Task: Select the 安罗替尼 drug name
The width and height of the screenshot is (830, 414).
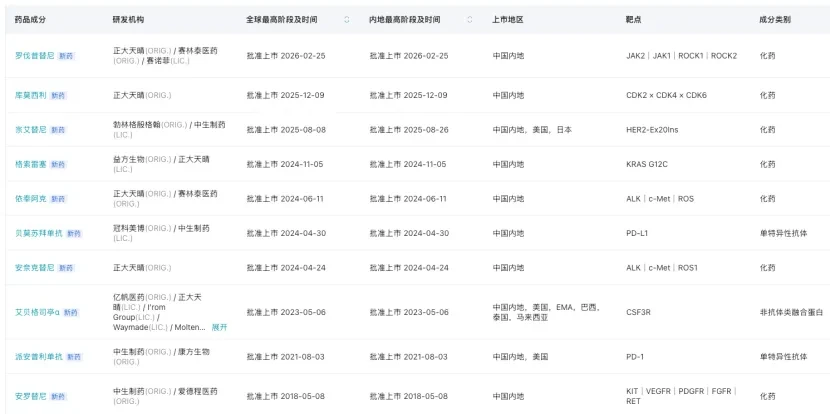Action: point(31,396)
